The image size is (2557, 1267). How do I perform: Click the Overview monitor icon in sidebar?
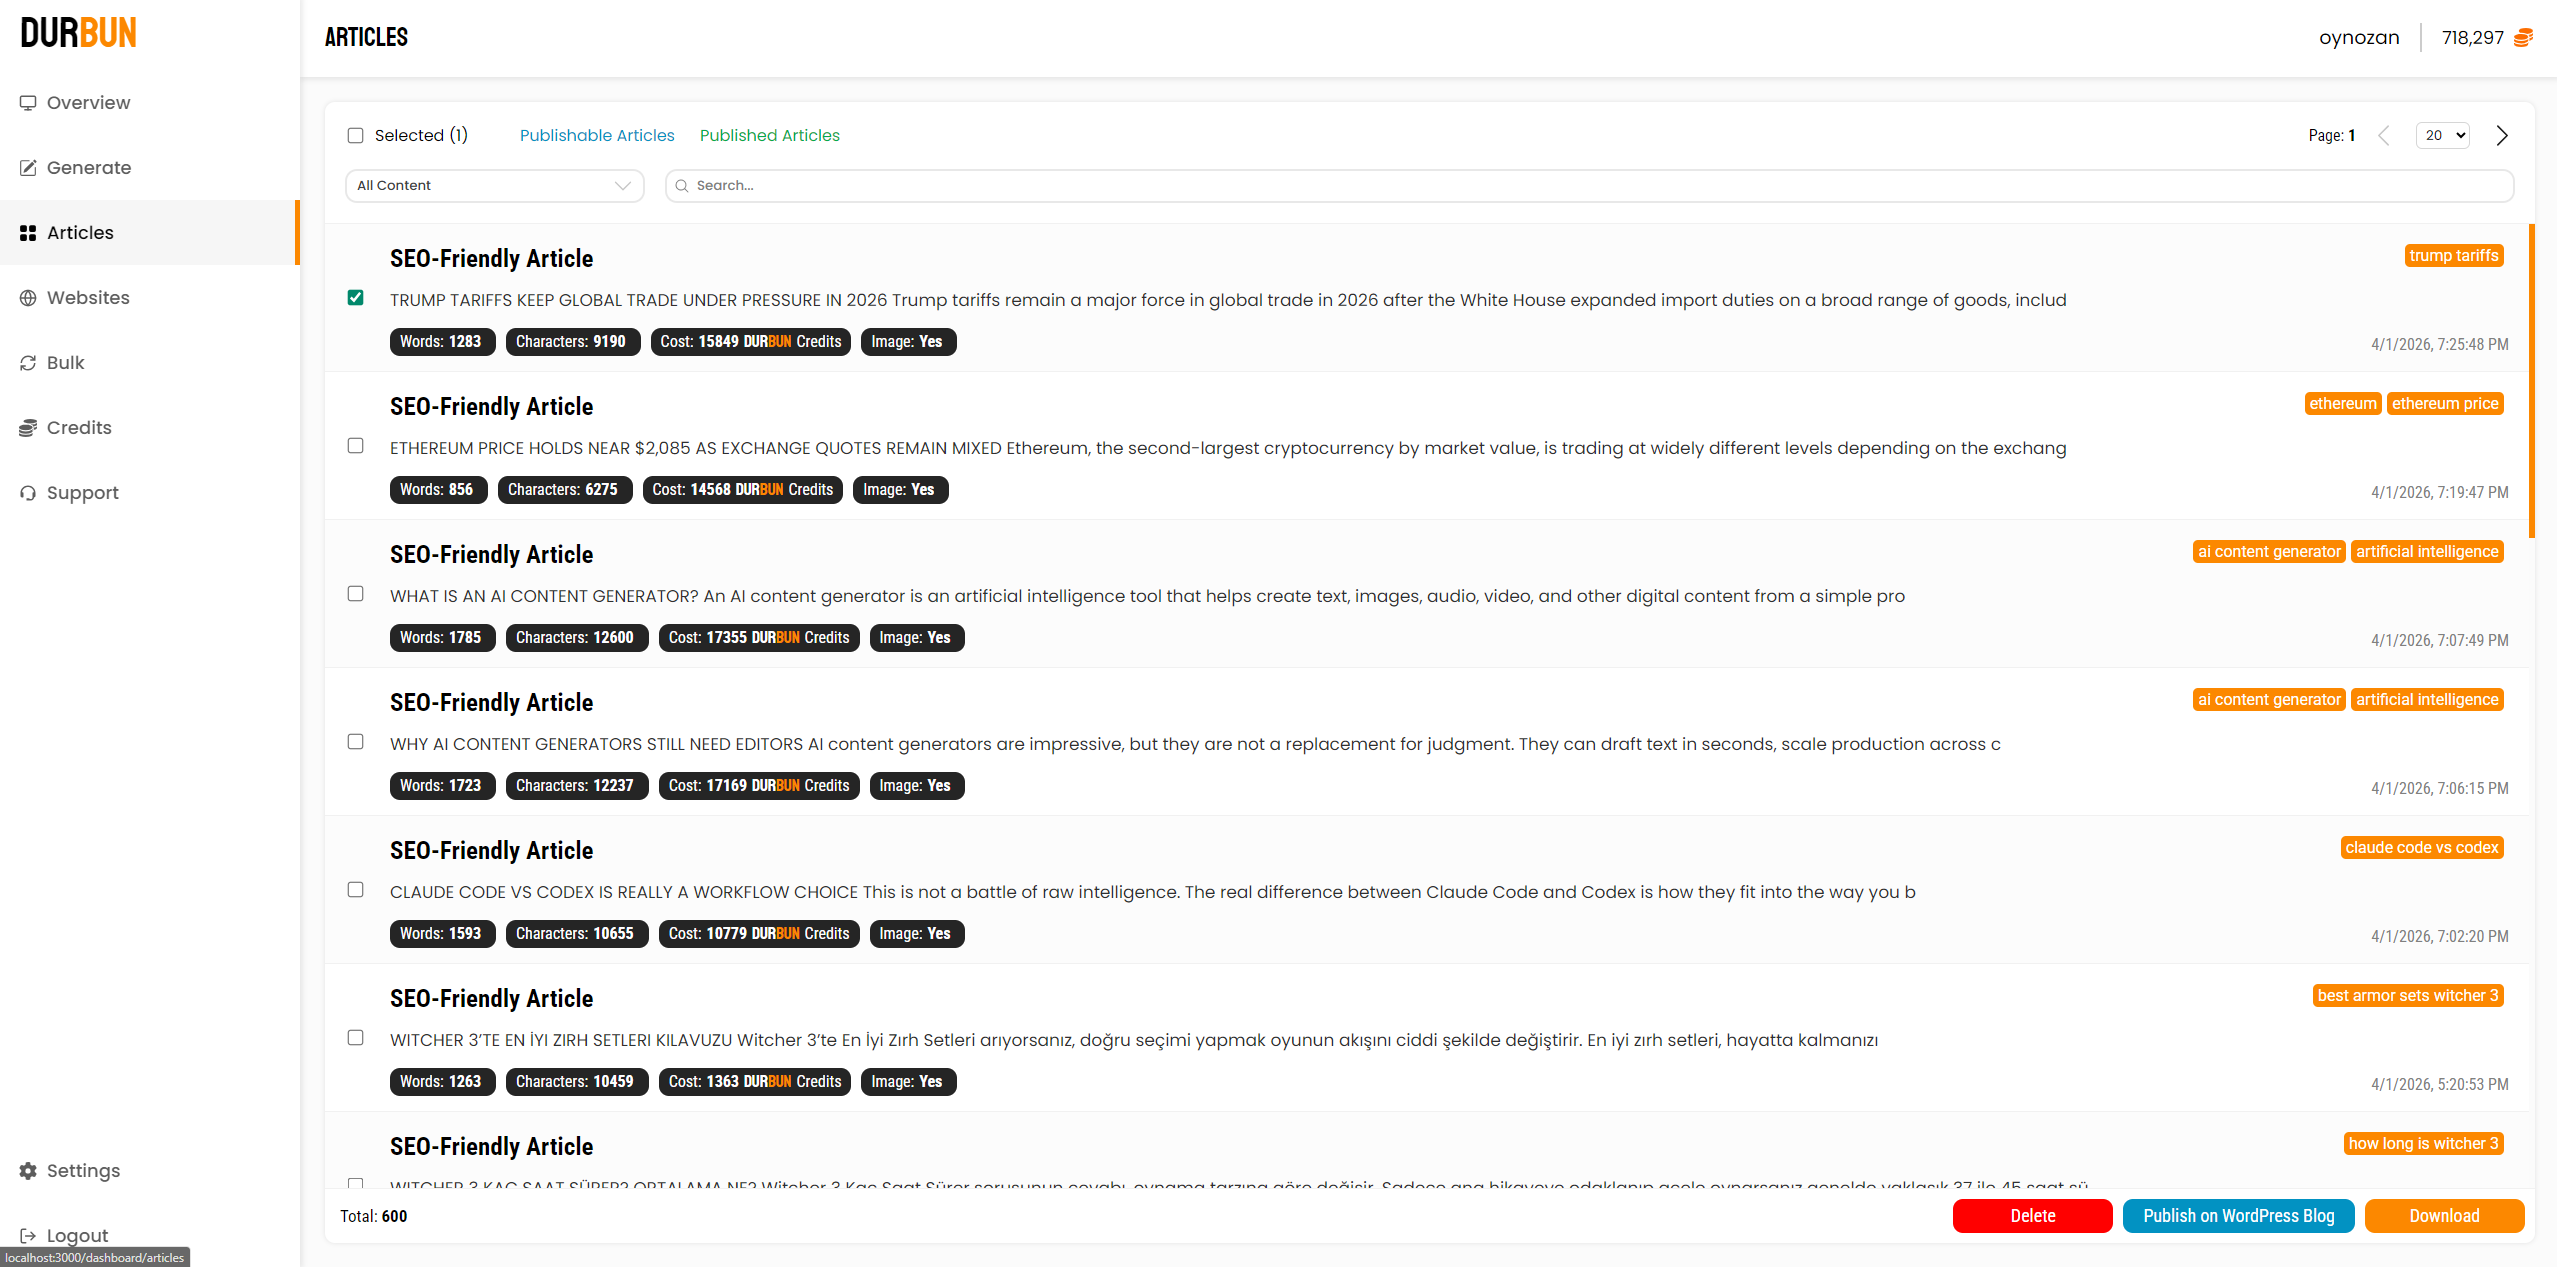tap(28, 103)
